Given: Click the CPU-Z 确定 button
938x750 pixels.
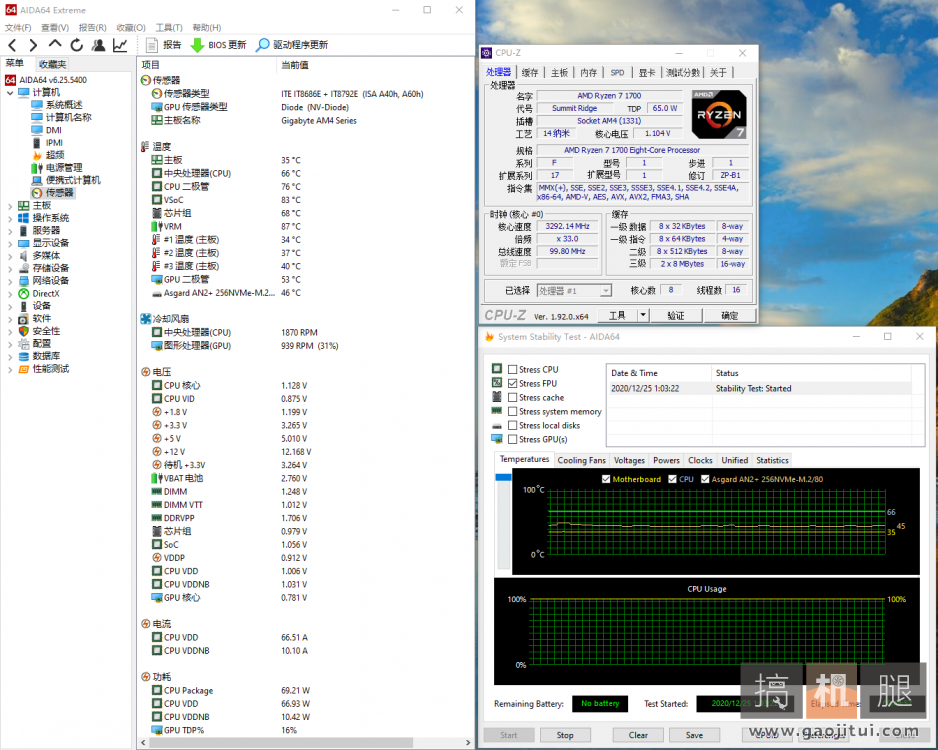Looking at the screenshot, I should pos(730,315).
